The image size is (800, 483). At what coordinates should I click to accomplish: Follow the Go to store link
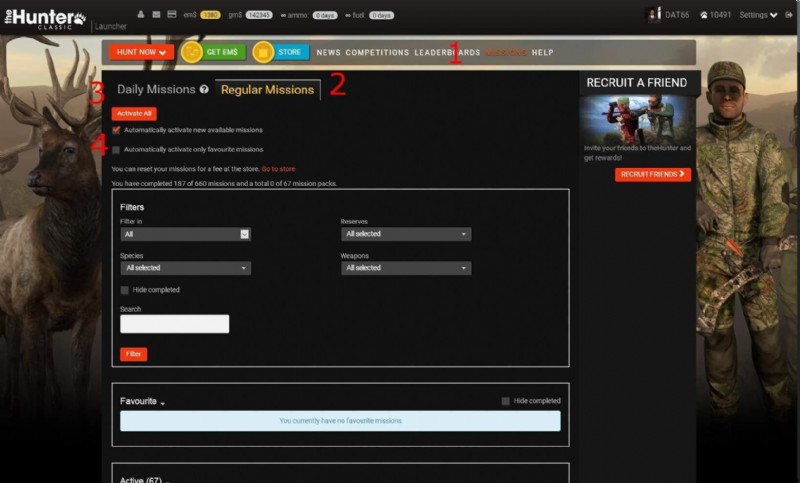[278, 169]
